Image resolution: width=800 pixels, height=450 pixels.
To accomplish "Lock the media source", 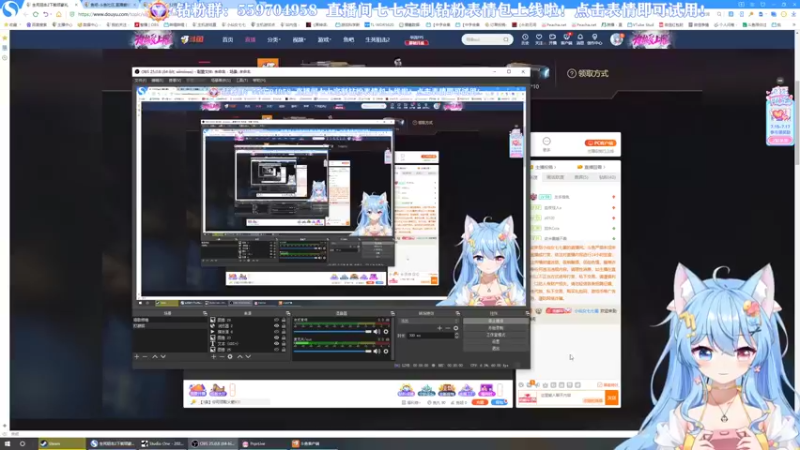I will (283, 332).
